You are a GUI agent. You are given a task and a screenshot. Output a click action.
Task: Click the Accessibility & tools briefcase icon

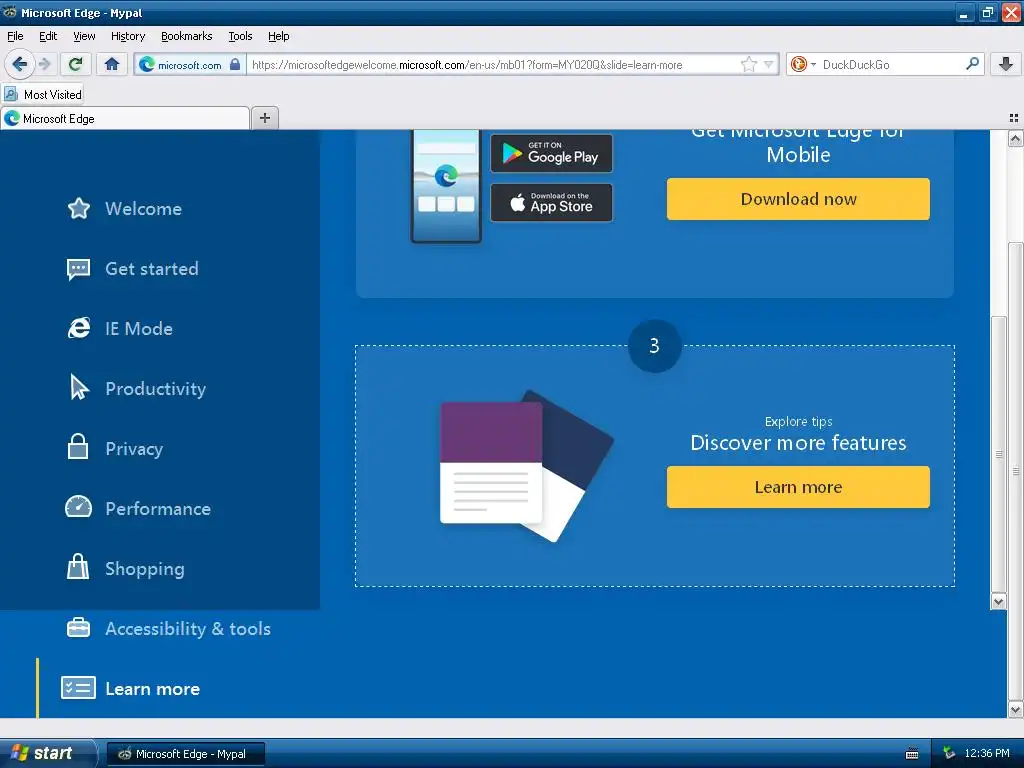78,628
